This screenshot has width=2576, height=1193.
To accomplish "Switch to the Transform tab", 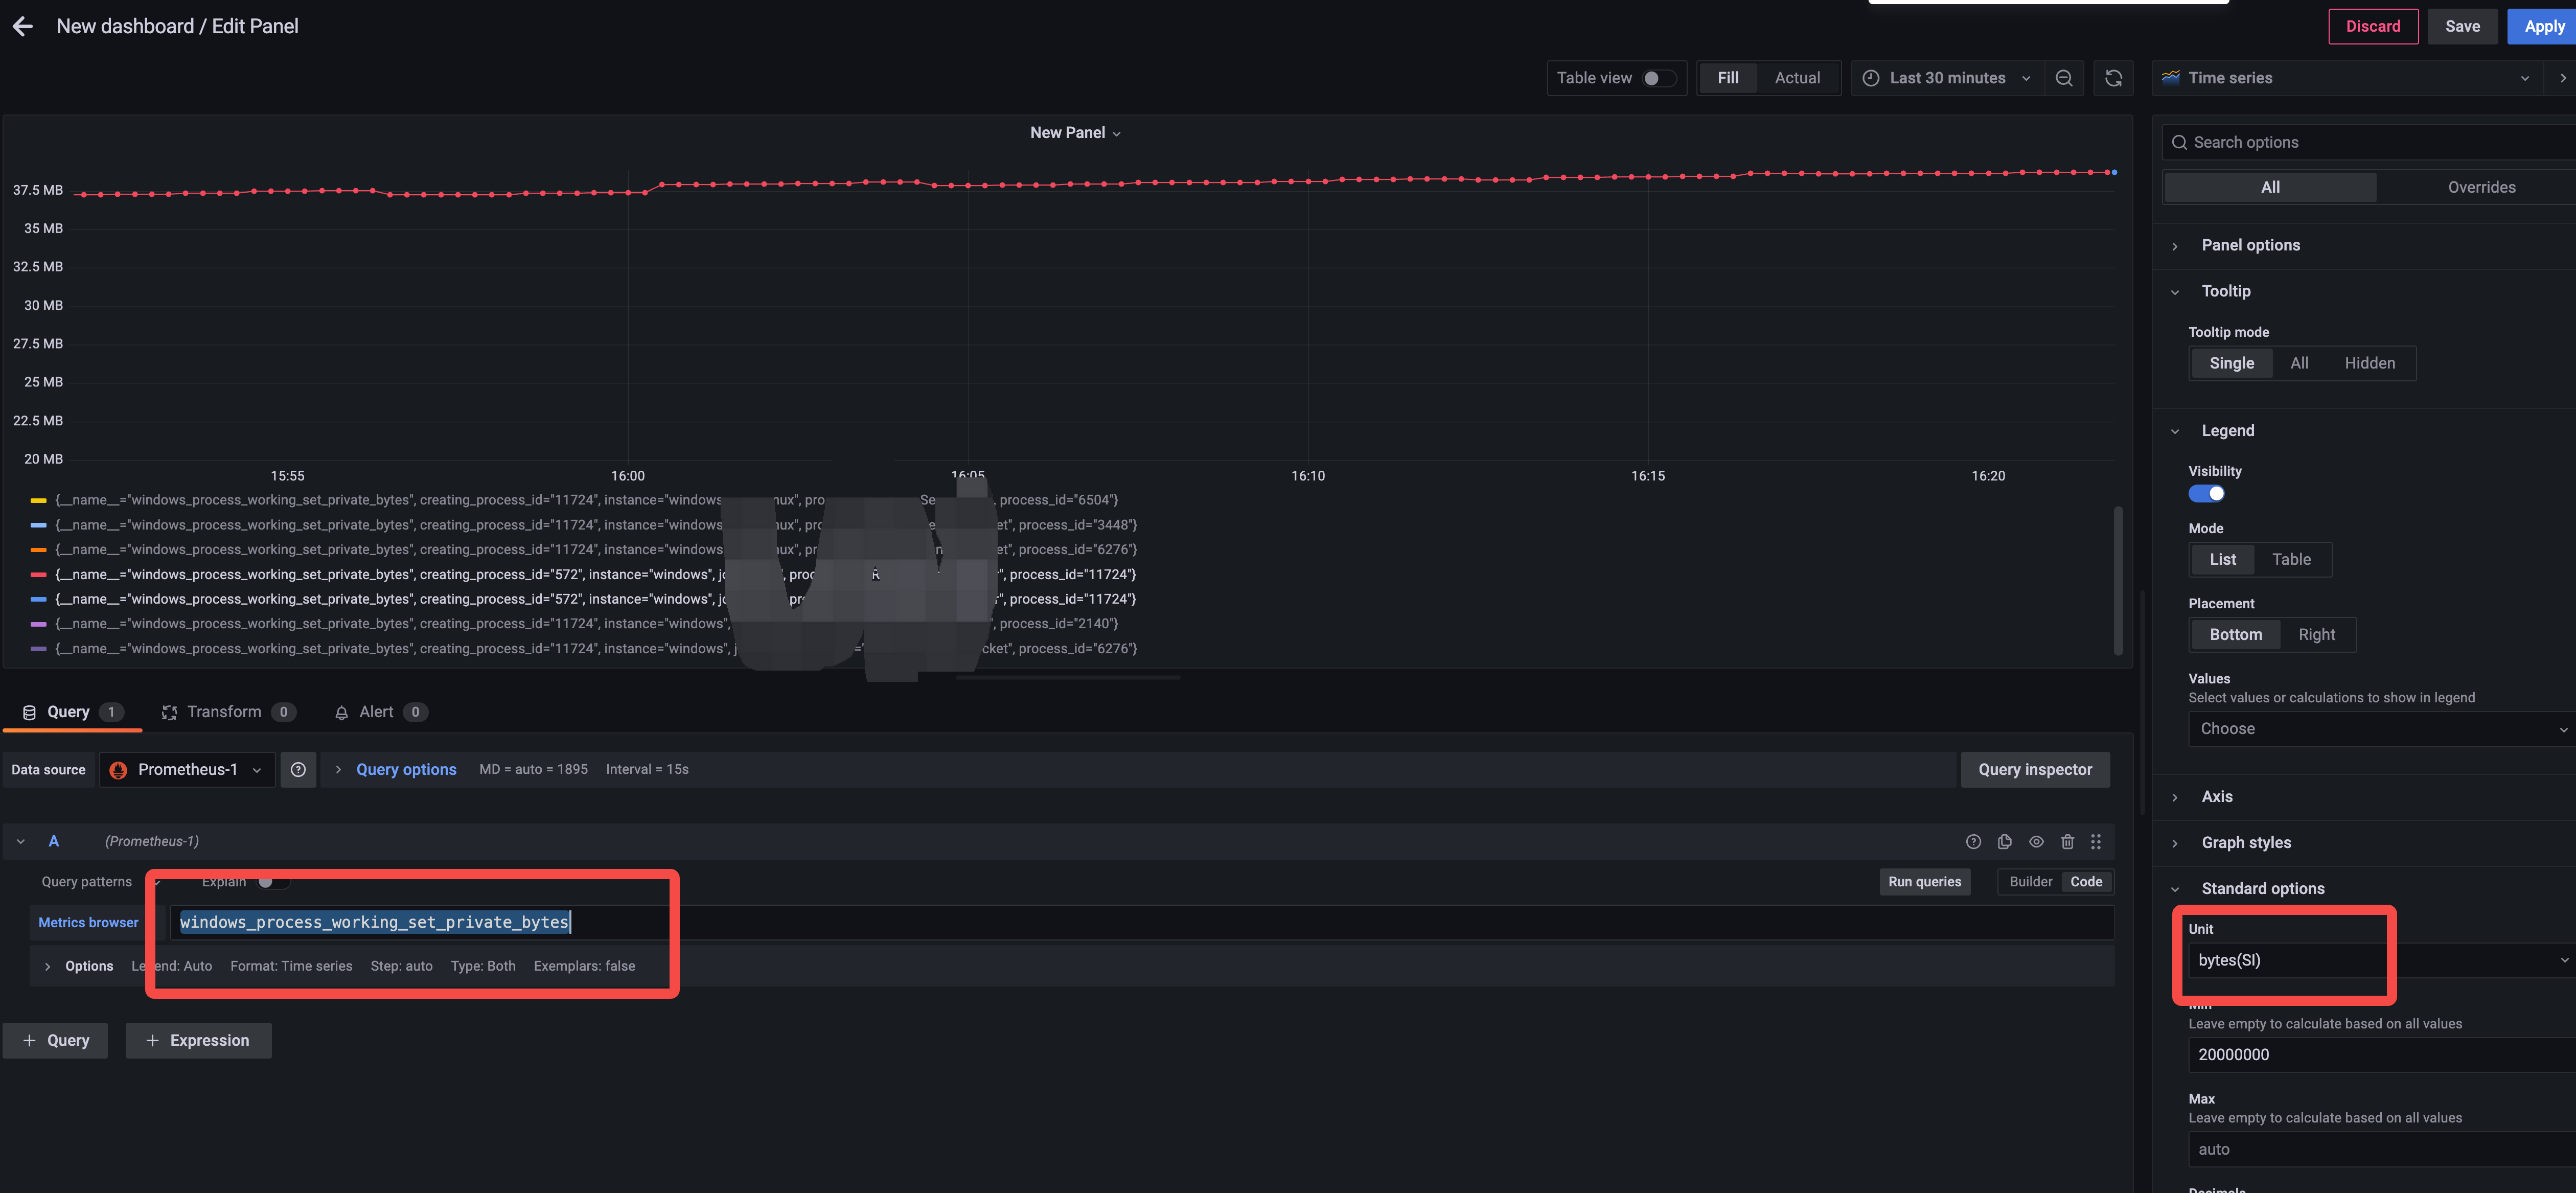I will click(x=228, y=712).
